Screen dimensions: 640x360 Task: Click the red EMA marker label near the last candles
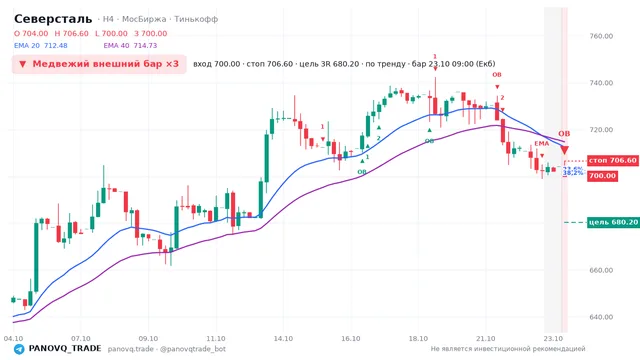click(542, 144)
